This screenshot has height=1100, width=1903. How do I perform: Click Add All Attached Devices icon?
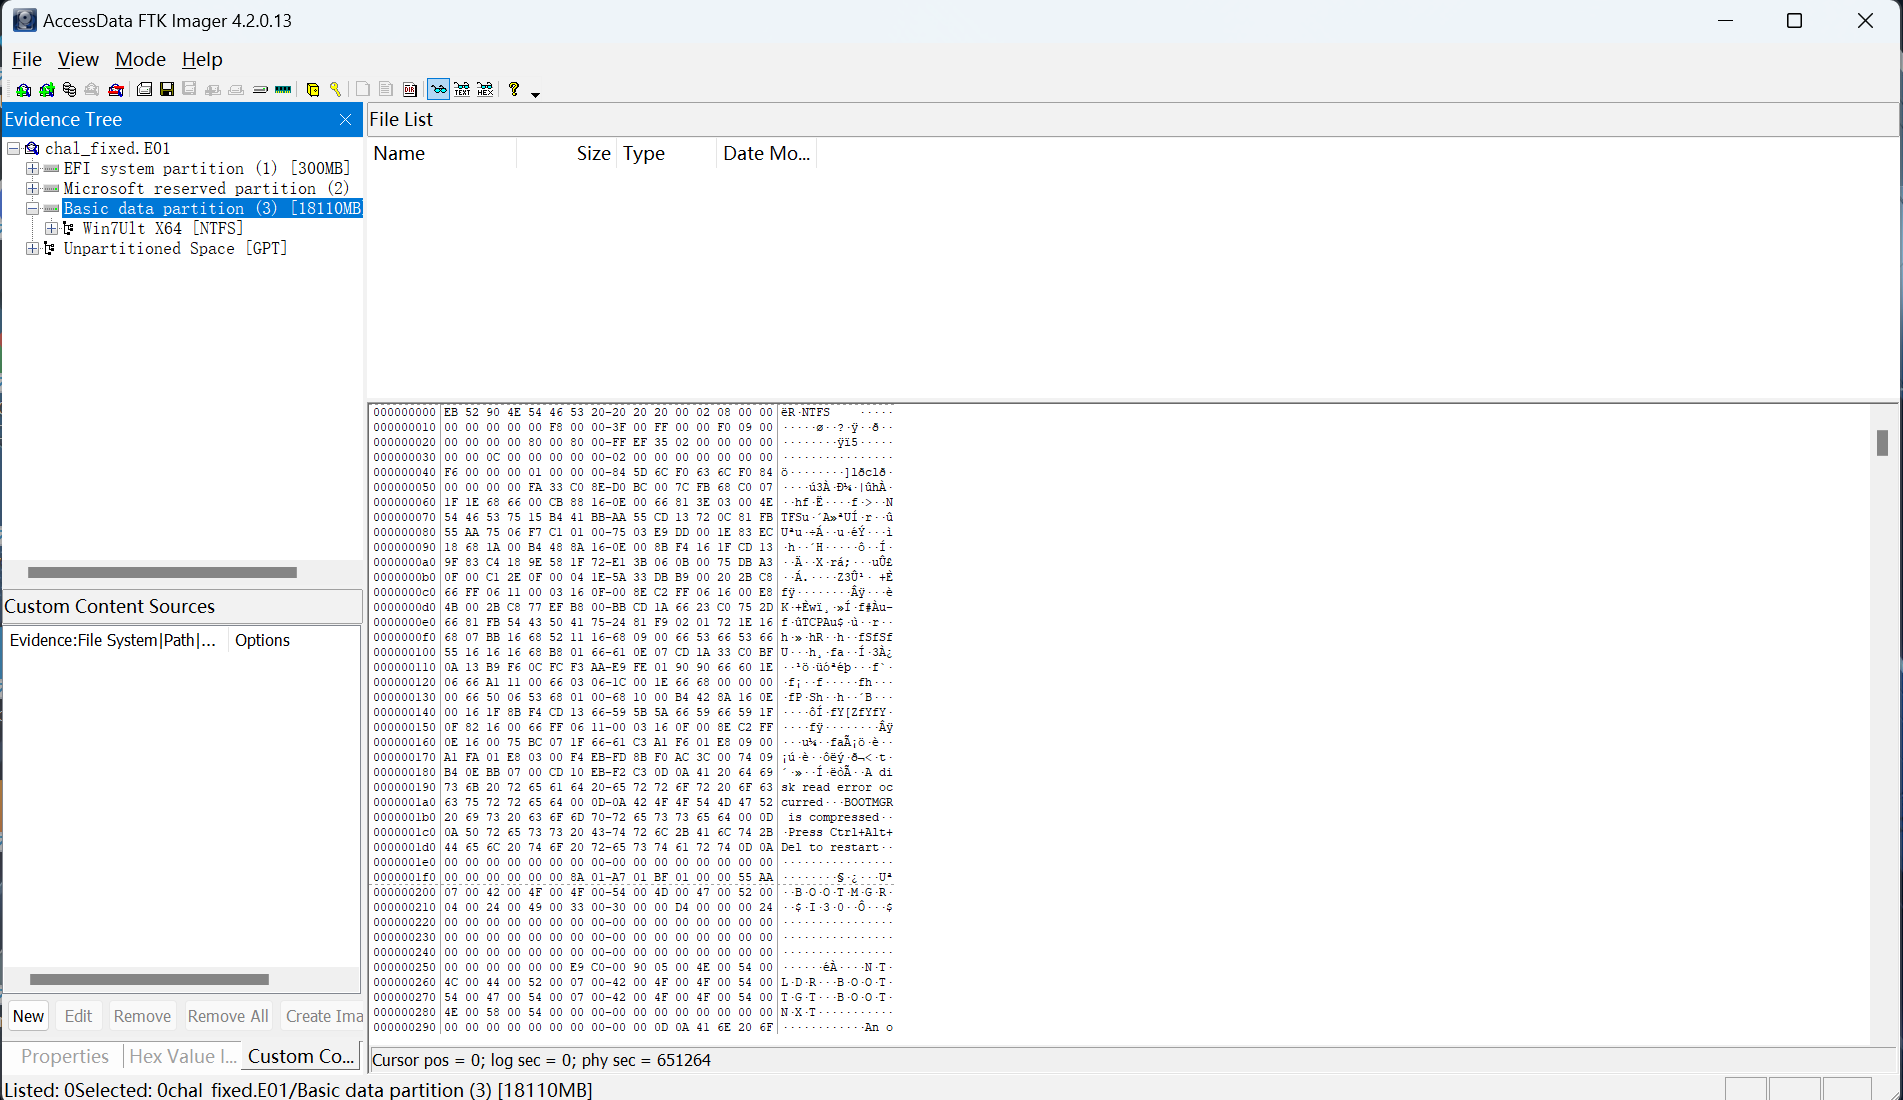click(47, 90)
